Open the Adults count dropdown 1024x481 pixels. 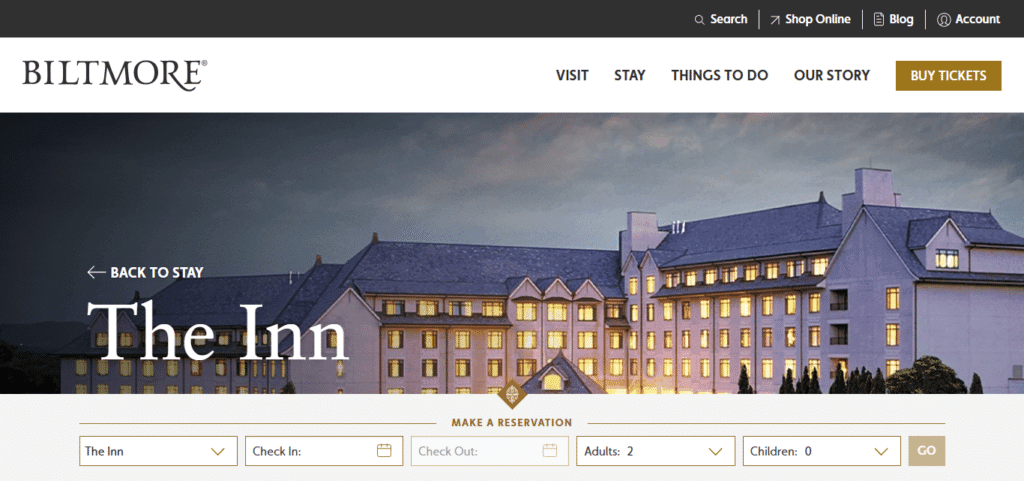click(x=656, y=451)
